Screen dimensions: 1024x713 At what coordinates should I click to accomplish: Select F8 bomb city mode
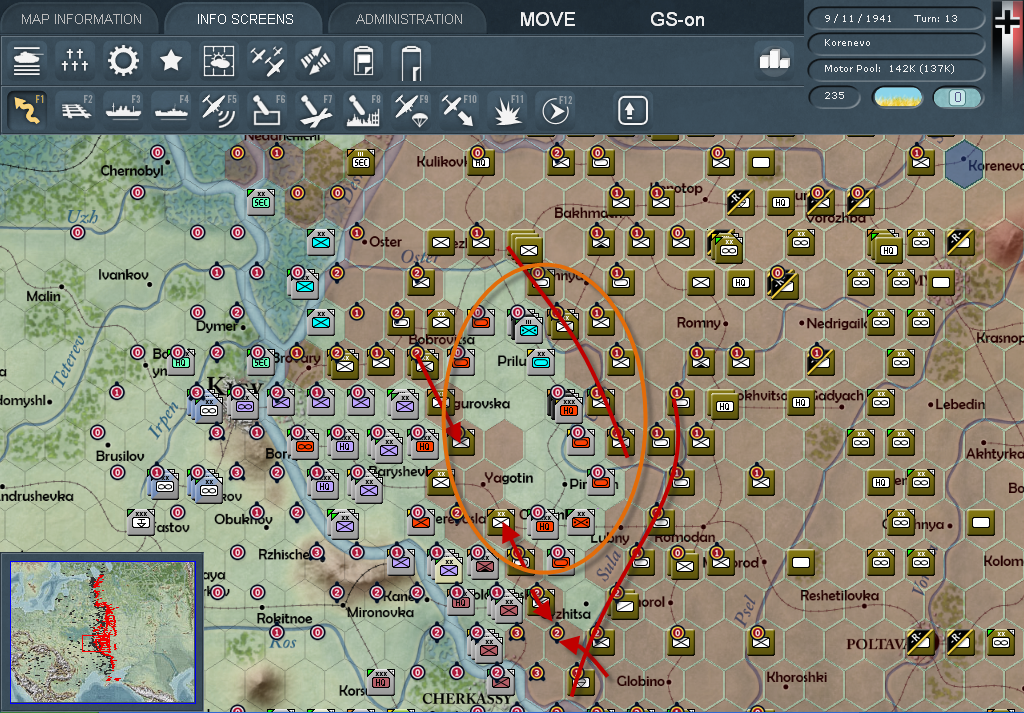(x=363, y=109)
